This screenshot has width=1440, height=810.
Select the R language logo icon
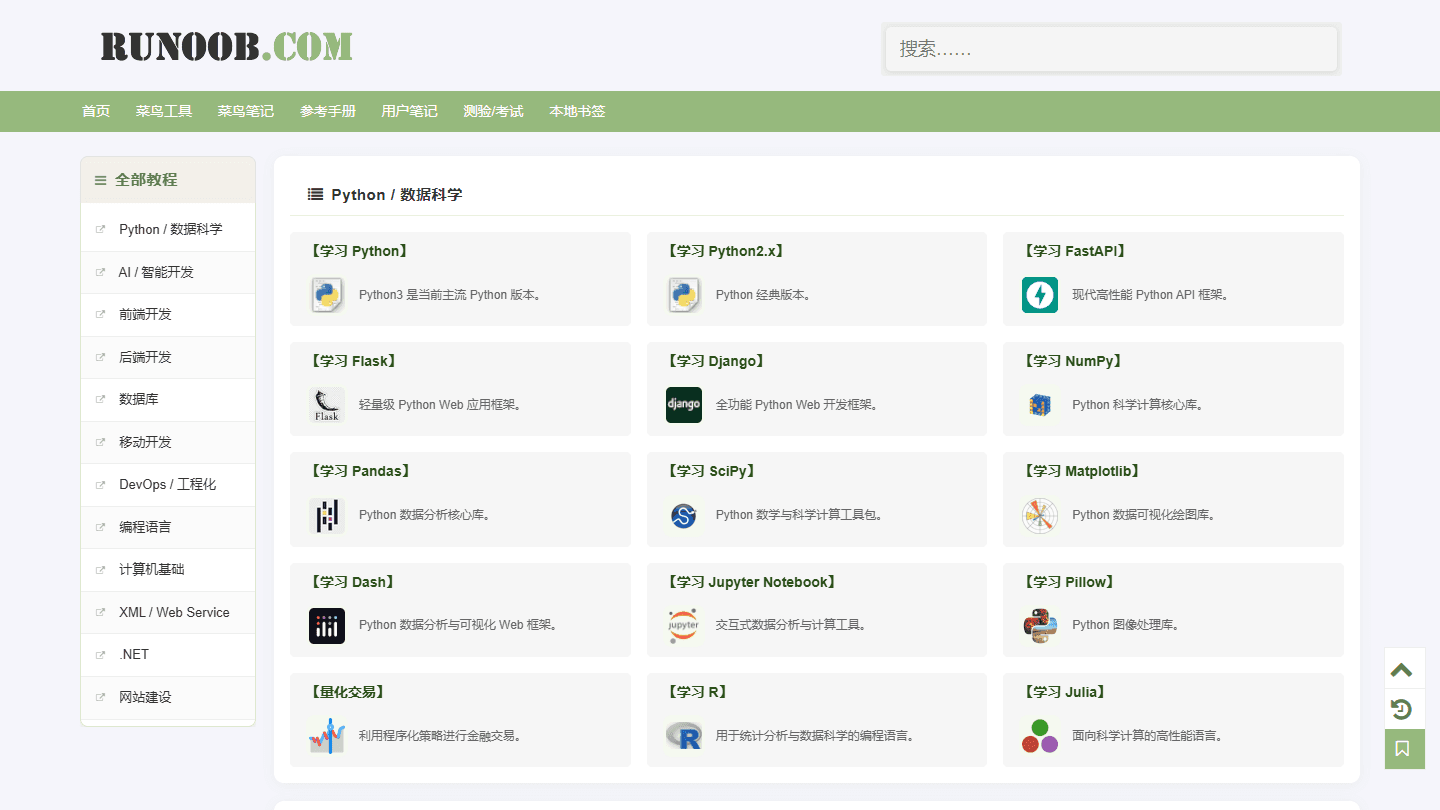684,736
